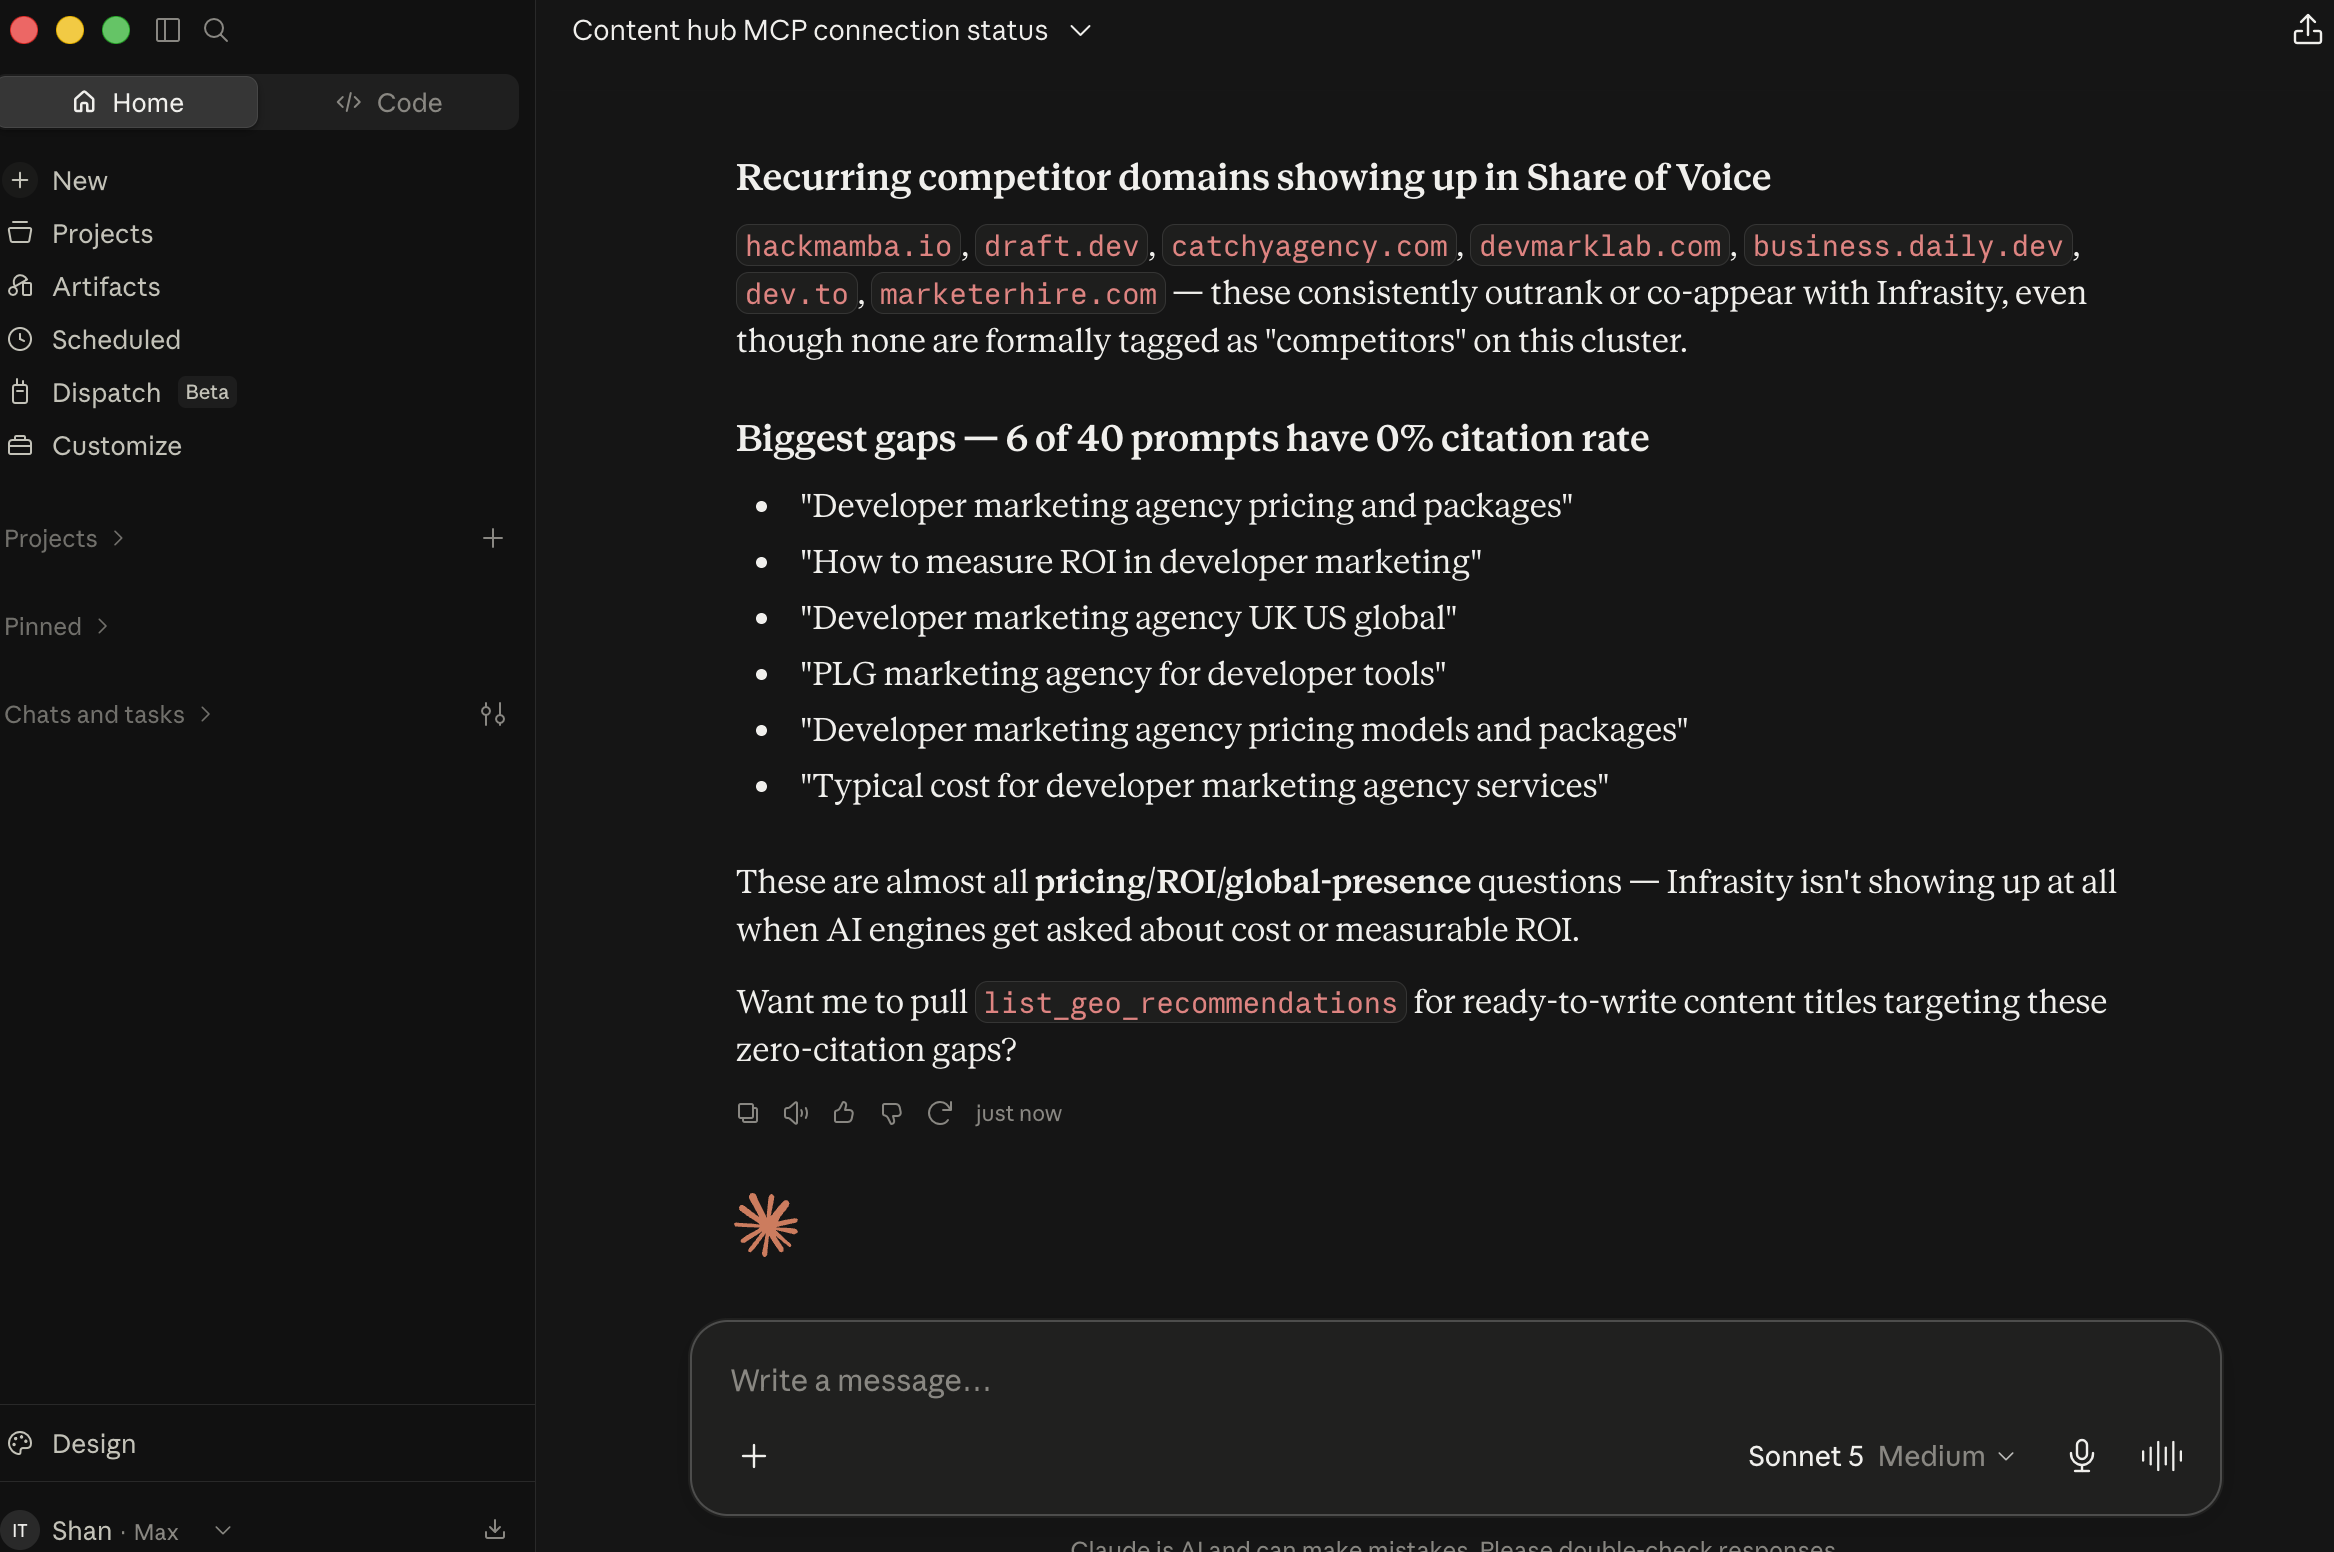
Task: Click the business.daily.dev code tag
Action: click(1908, 245)
